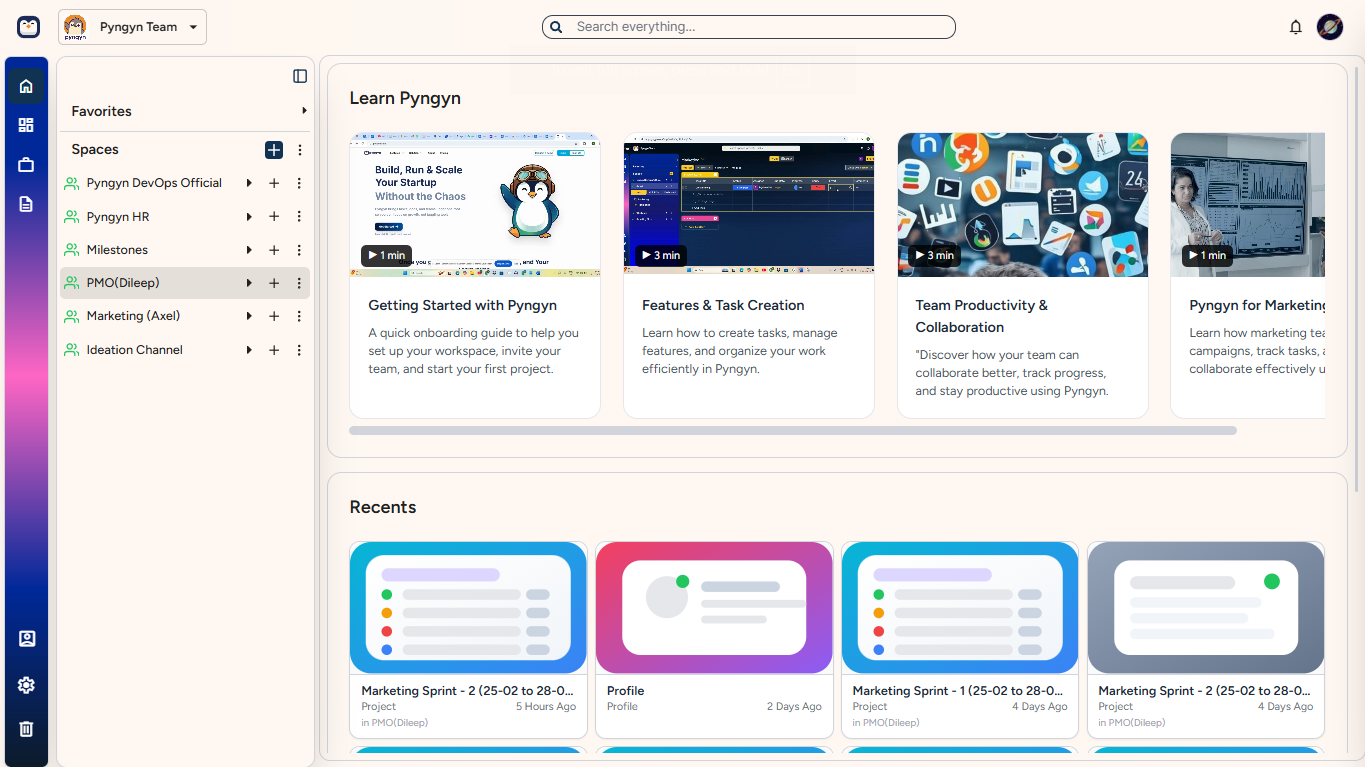The image size is (1365, 767).
Task: Select the Home icon in the sidebar
Action: point(26,84)
